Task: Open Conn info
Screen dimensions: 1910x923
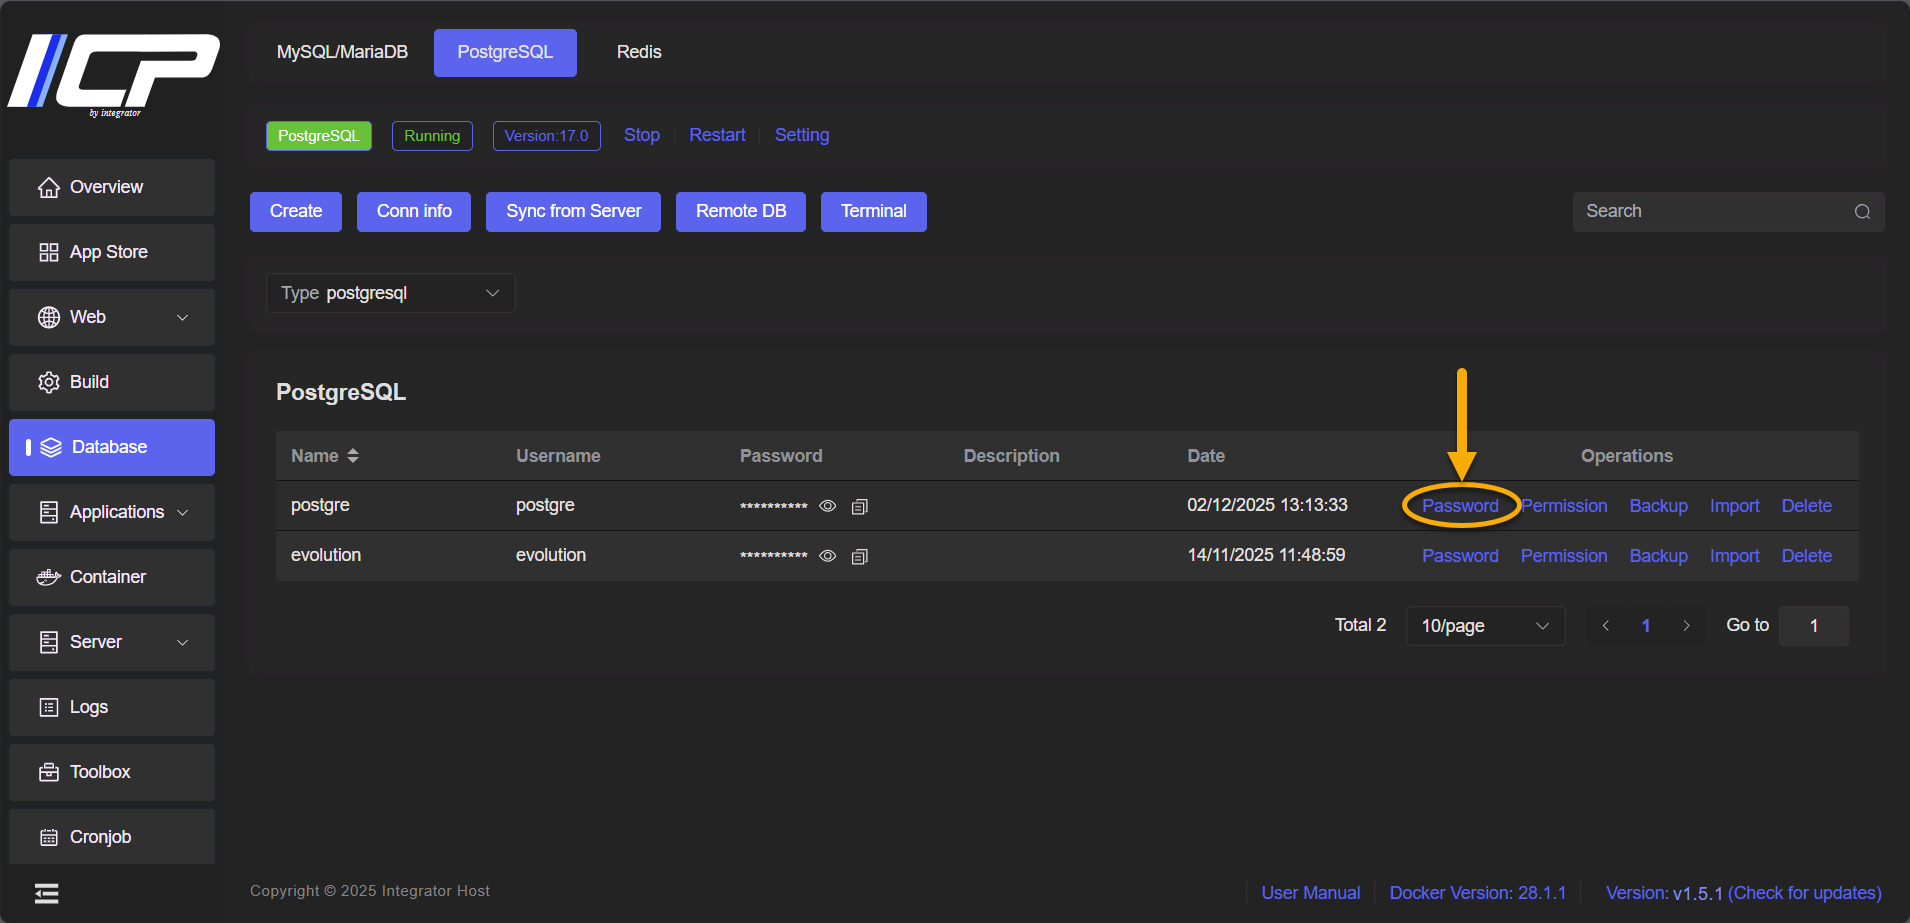Action: [414, 211]
